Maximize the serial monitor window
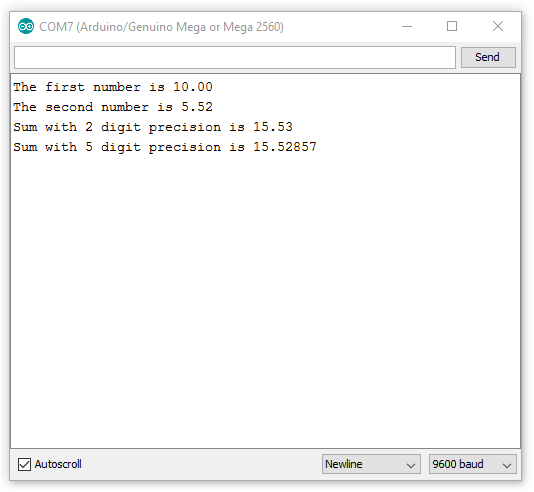Viewport: 534px width, 492px height. click(452, 26)
